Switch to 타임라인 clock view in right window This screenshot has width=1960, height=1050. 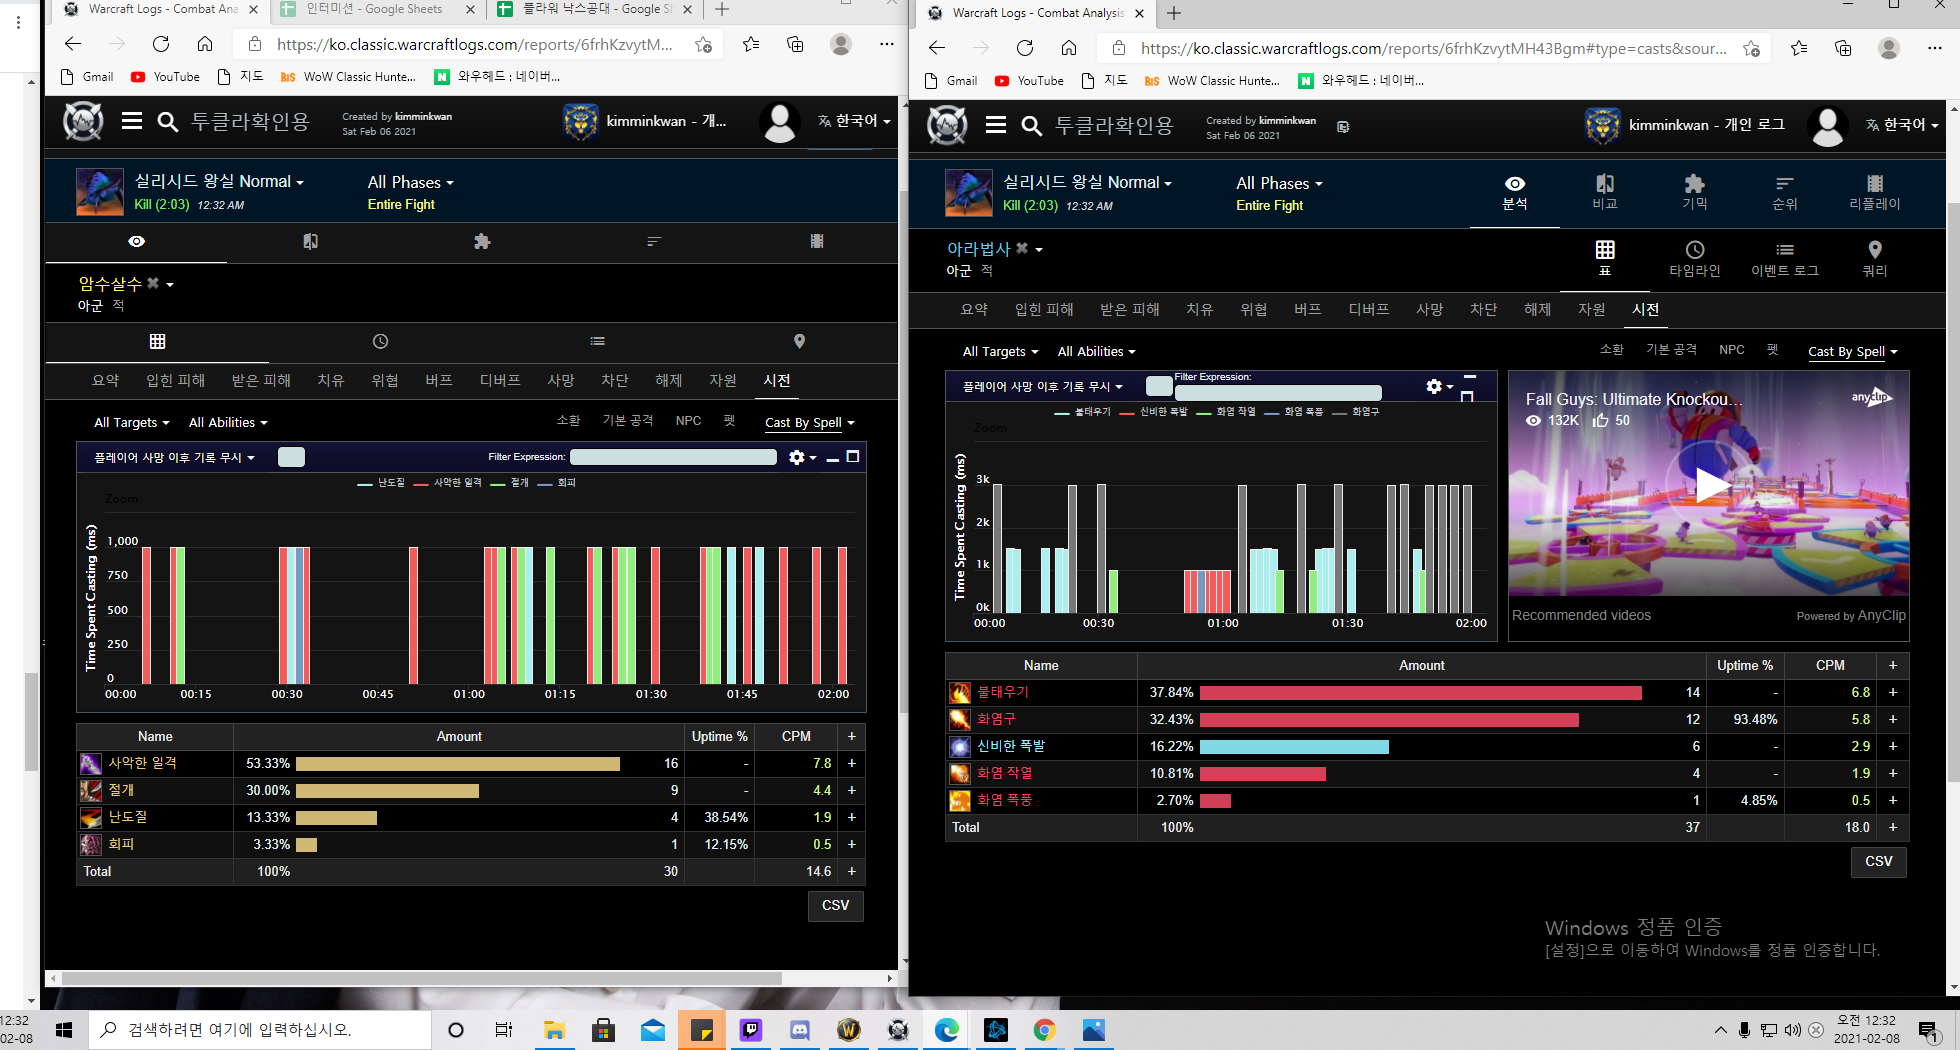click(1695, 258)
